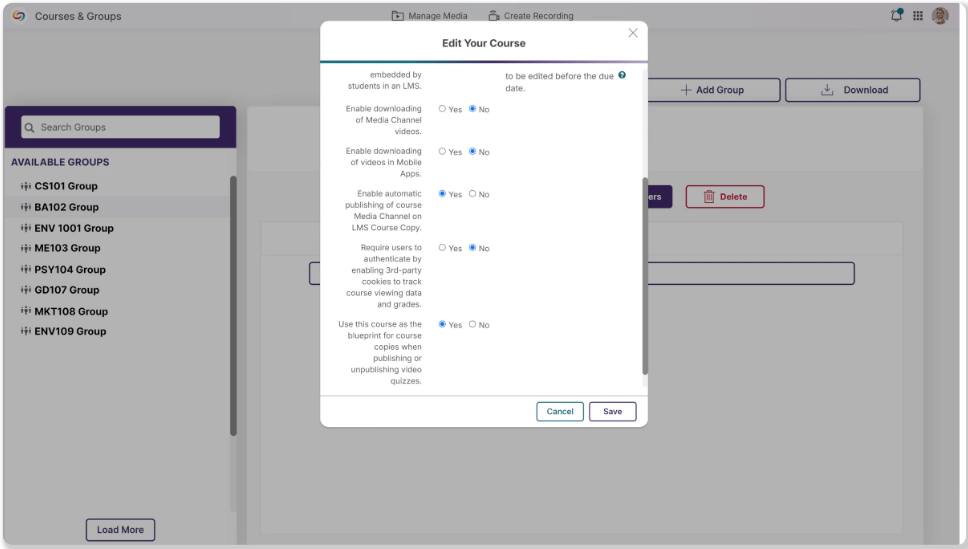Click the Save button
The width and height of the screenshot is (968, 549).
tap(612, 411)
